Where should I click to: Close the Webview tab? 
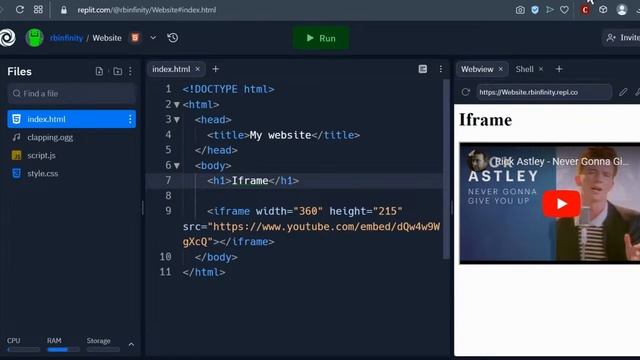click(x=500, y=69)
